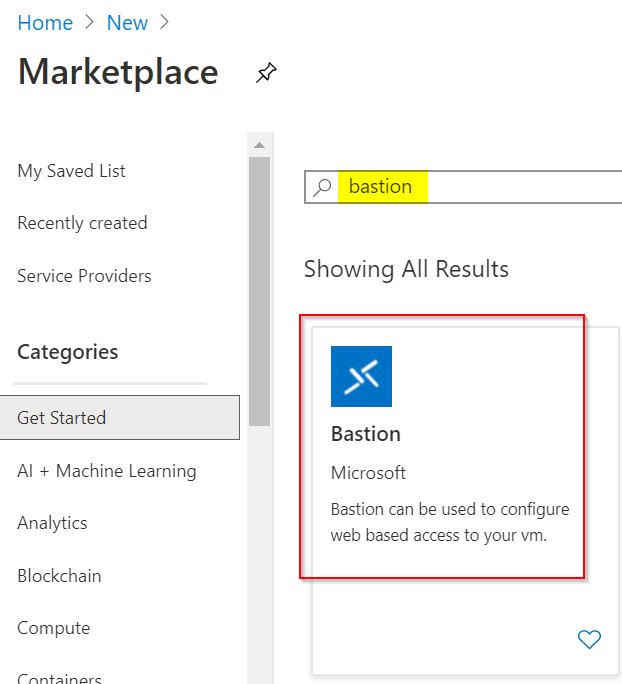This screenshot has height=684, width=622.
Task: Select AI + Machine Learning category
Action: click(107, 471)
